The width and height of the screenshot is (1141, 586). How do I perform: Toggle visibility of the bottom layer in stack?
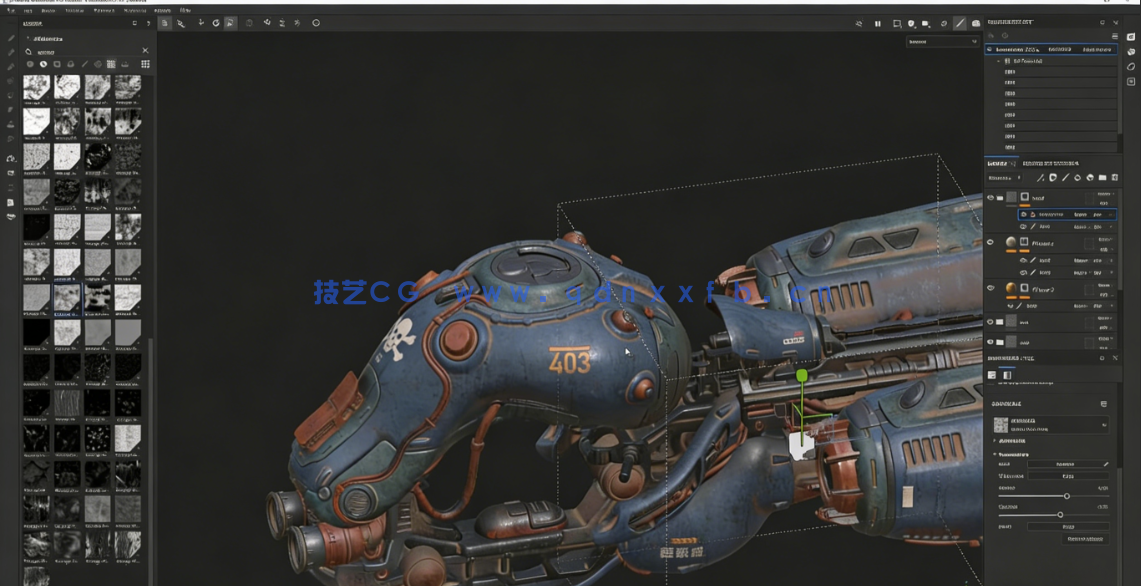(990, 342)
